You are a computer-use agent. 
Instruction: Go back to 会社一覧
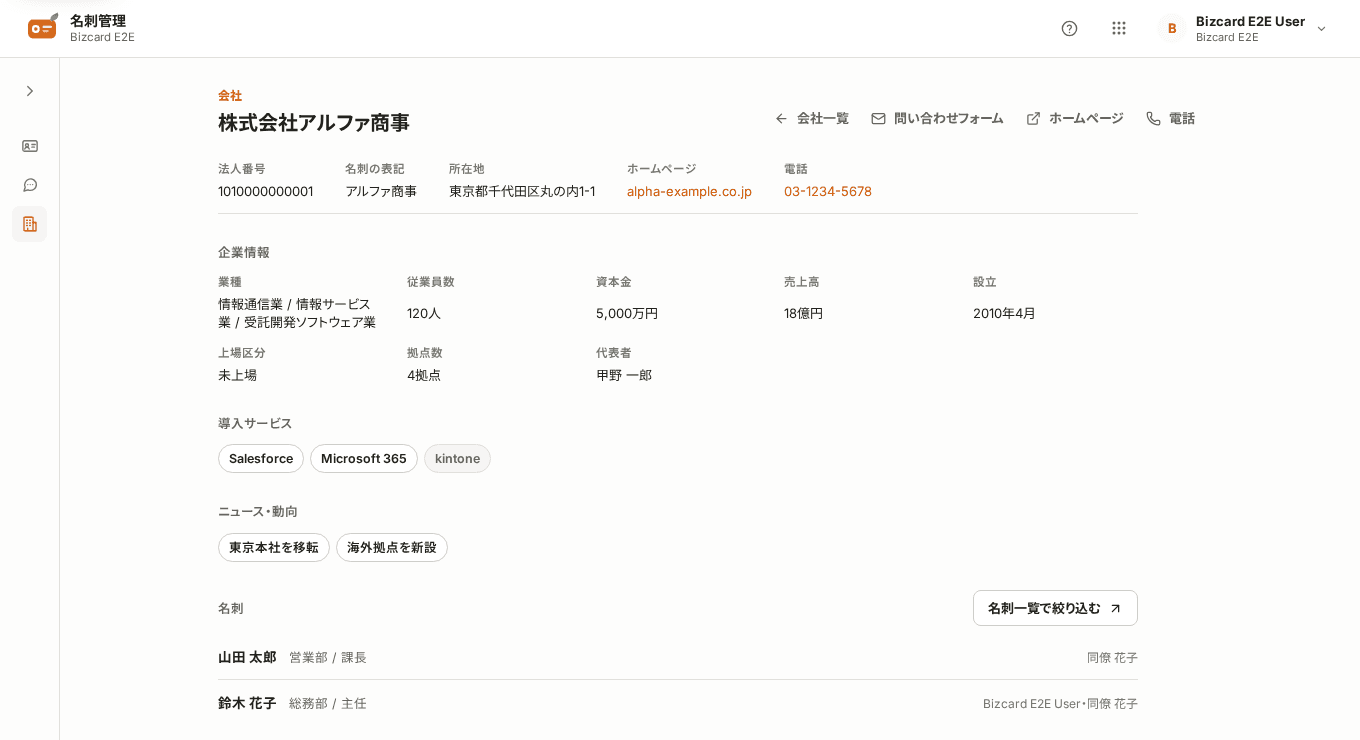point(812,118)
